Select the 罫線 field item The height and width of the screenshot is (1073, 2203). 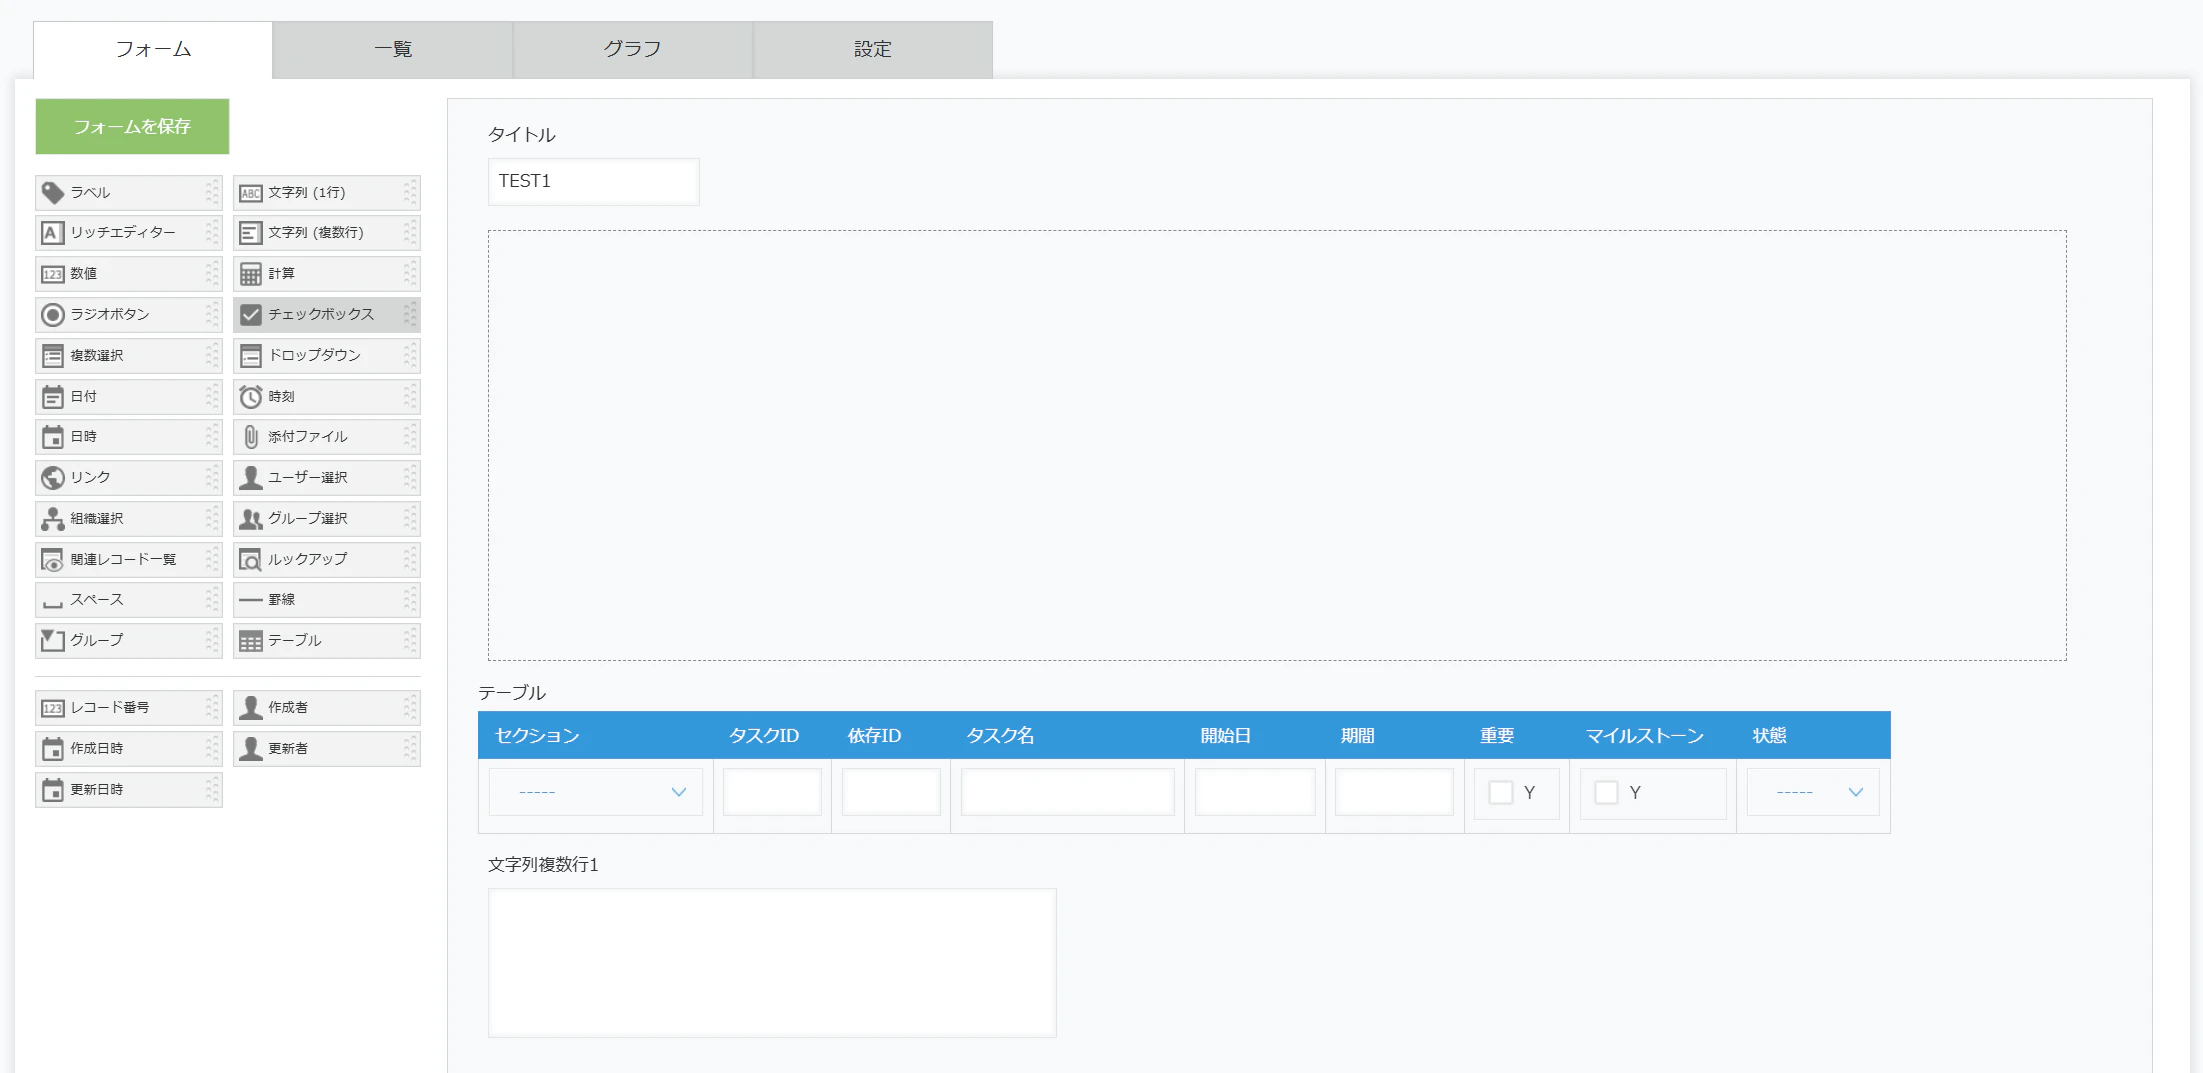click(x=327, y=600)
